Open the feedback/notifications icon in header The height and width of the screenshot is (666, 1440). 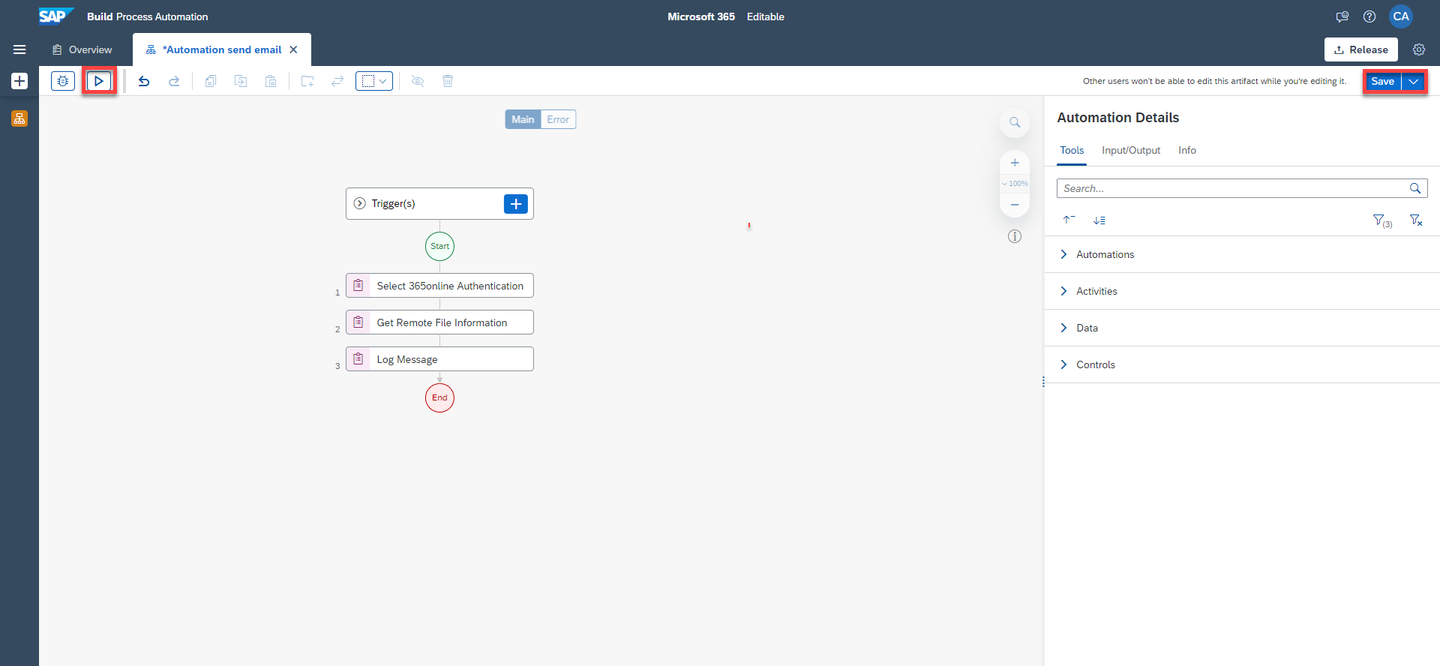coord(1343,16)
